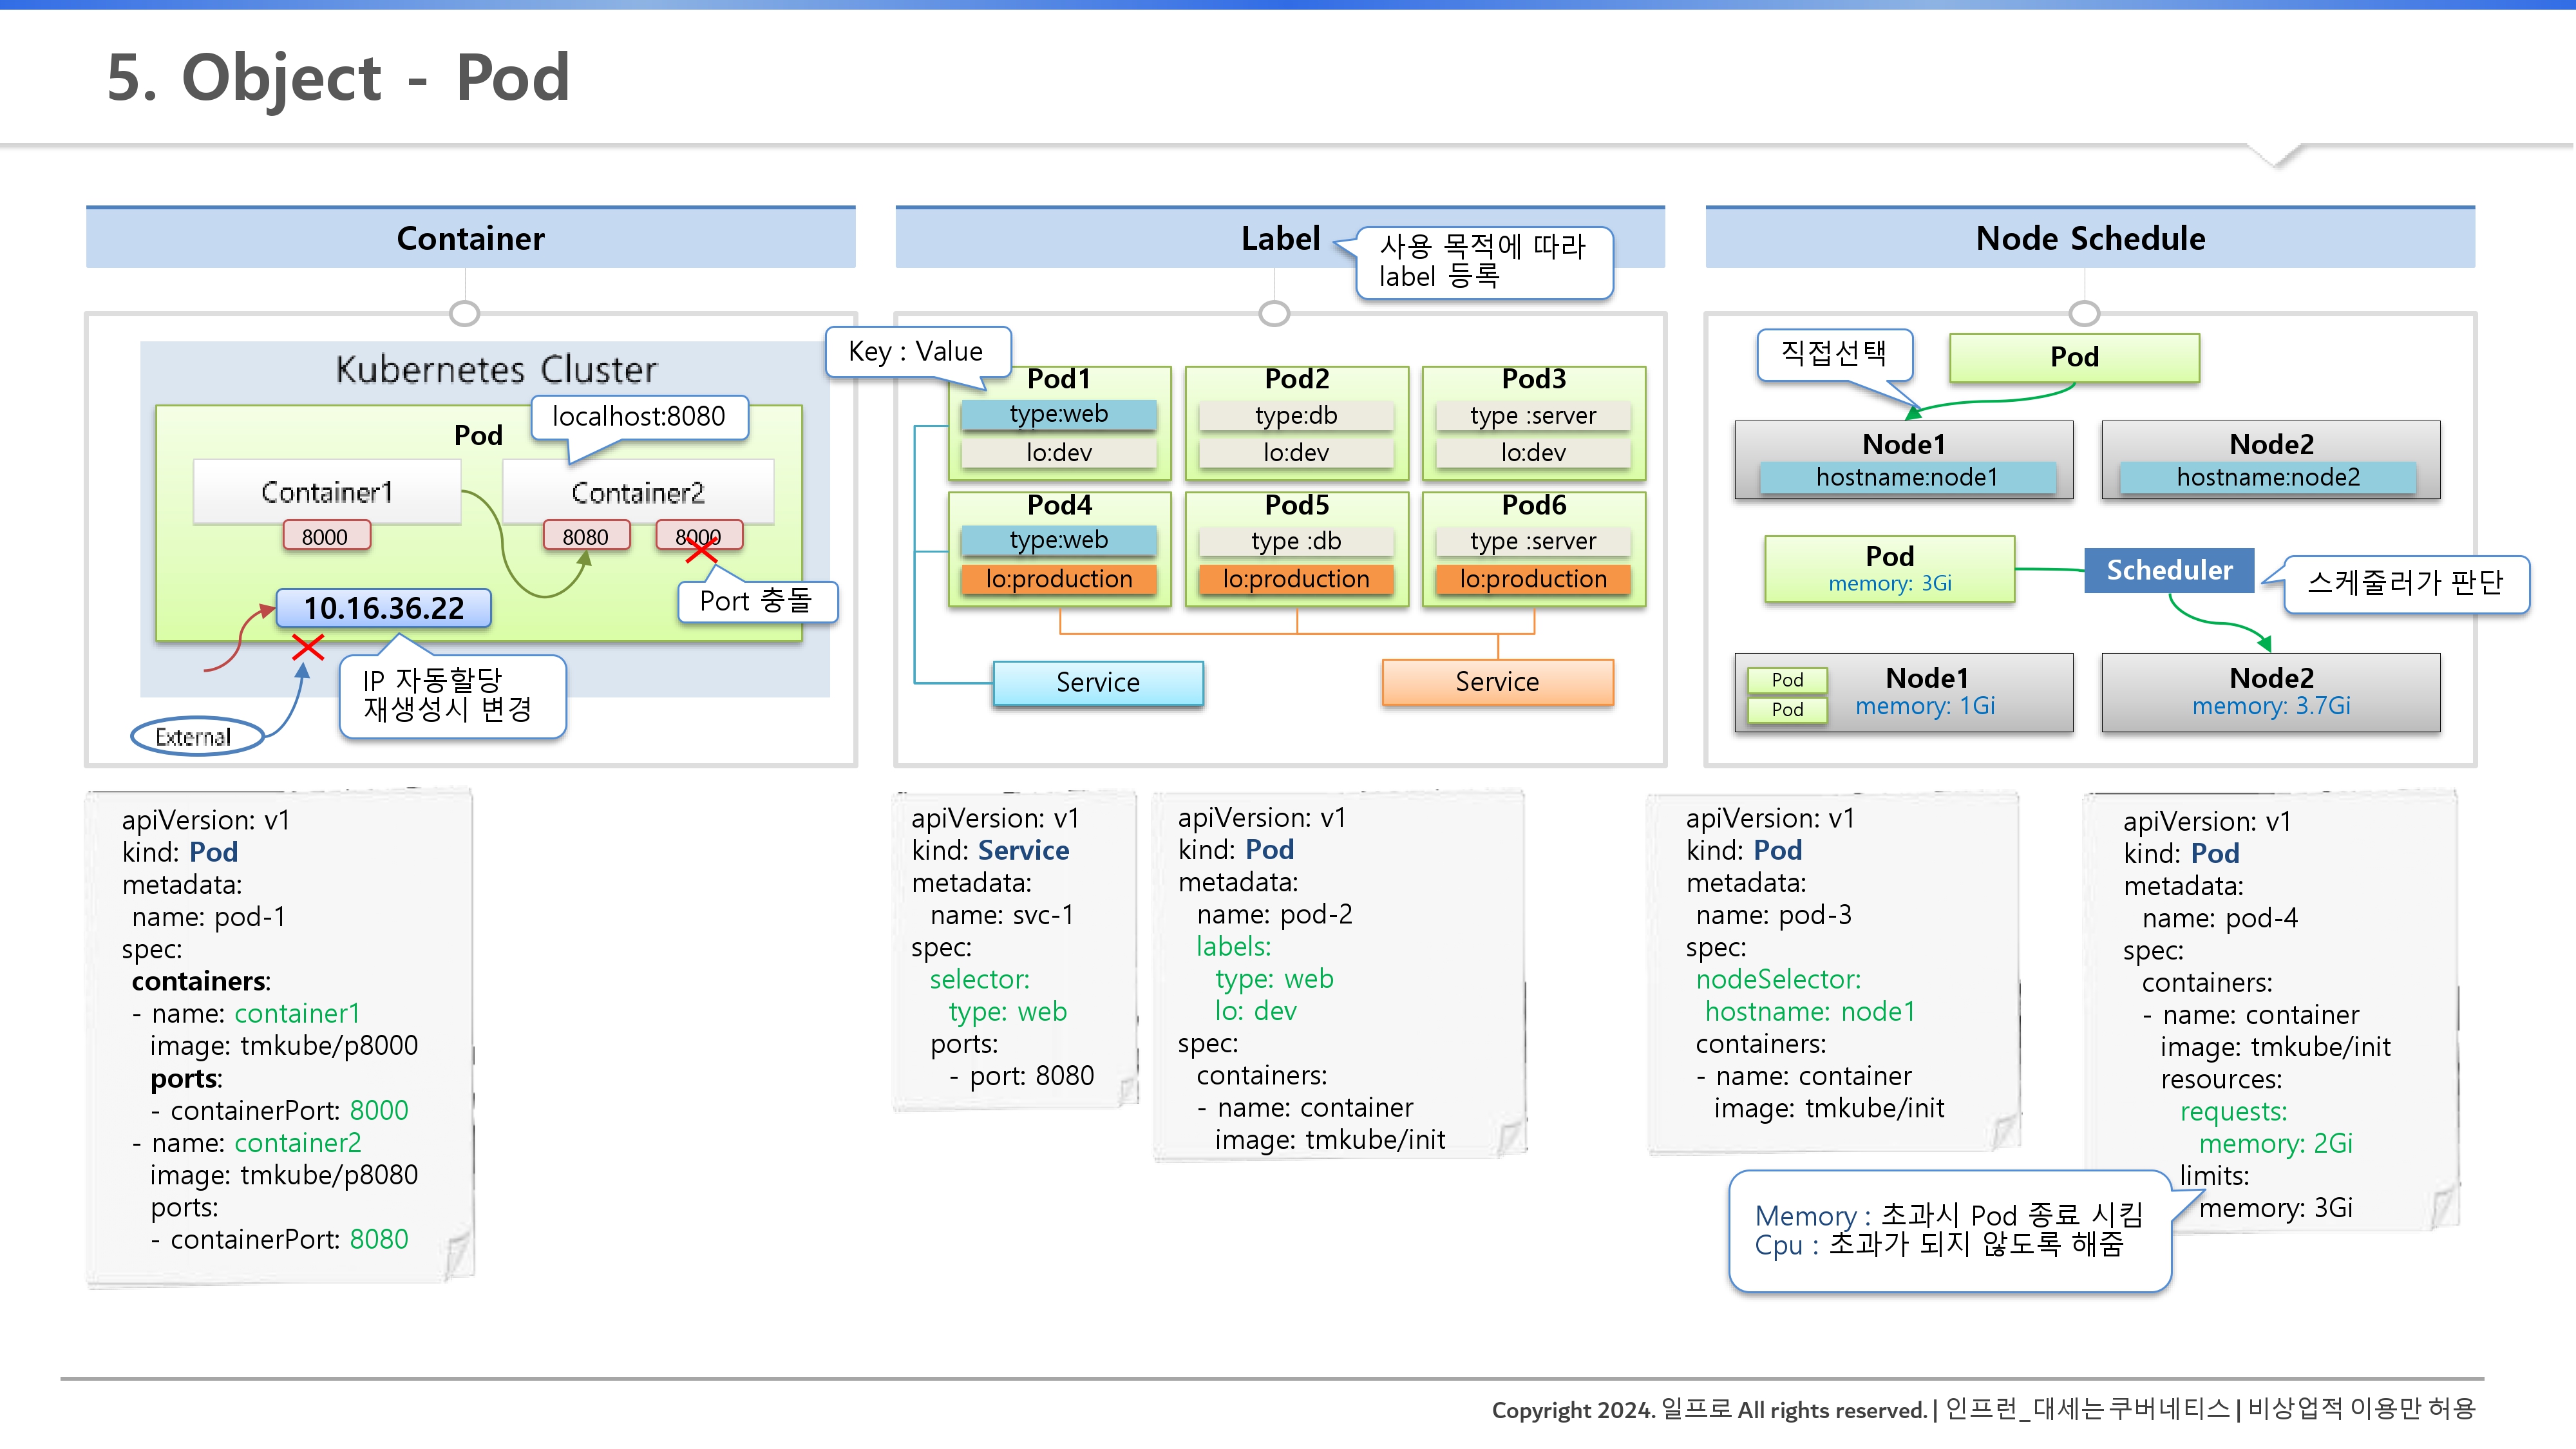Click the circle connector under Node Schedule

(x=2084, y=313)
